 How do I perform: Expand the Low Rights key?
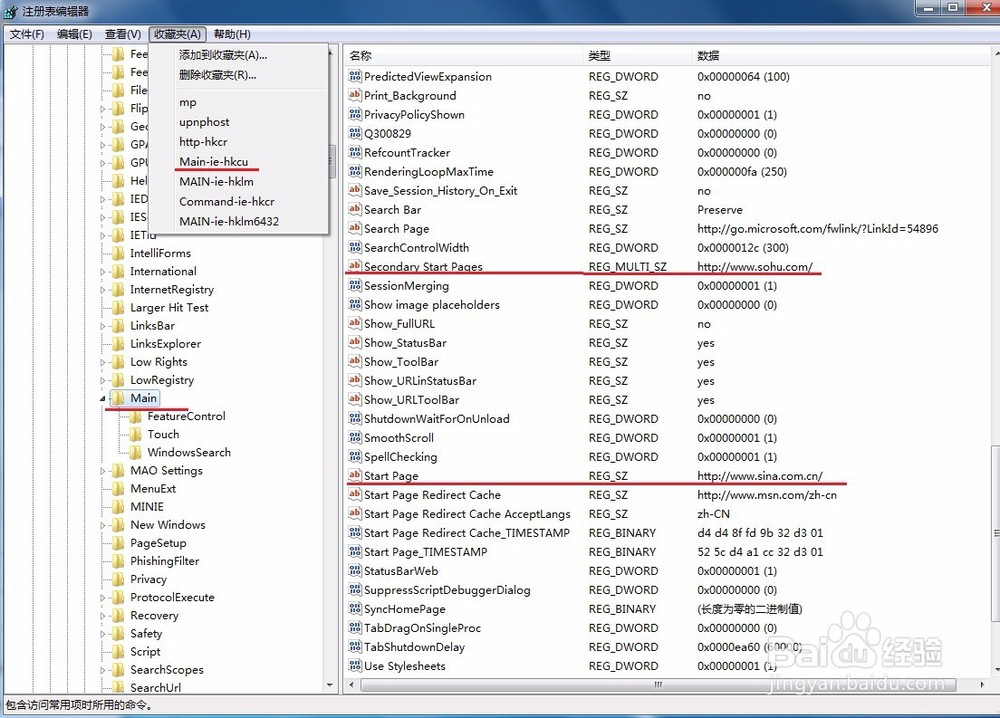tap(103, 362)
